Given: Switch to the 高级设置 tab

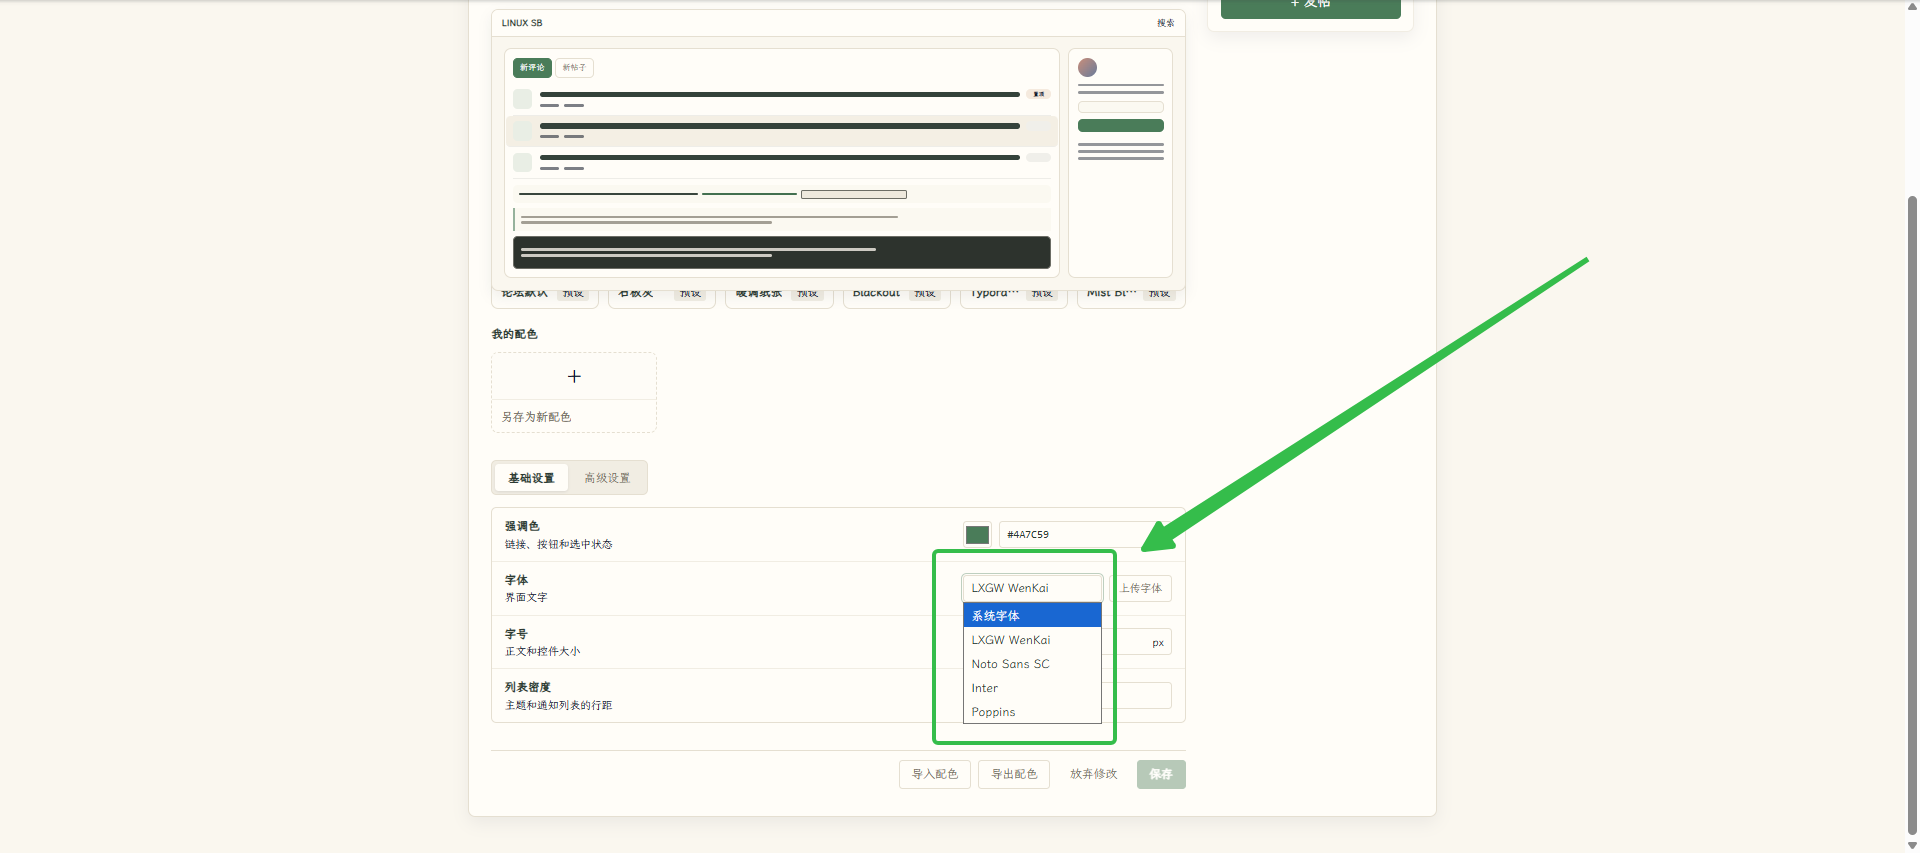Looking at the screenshot, I should click(607, 478).
